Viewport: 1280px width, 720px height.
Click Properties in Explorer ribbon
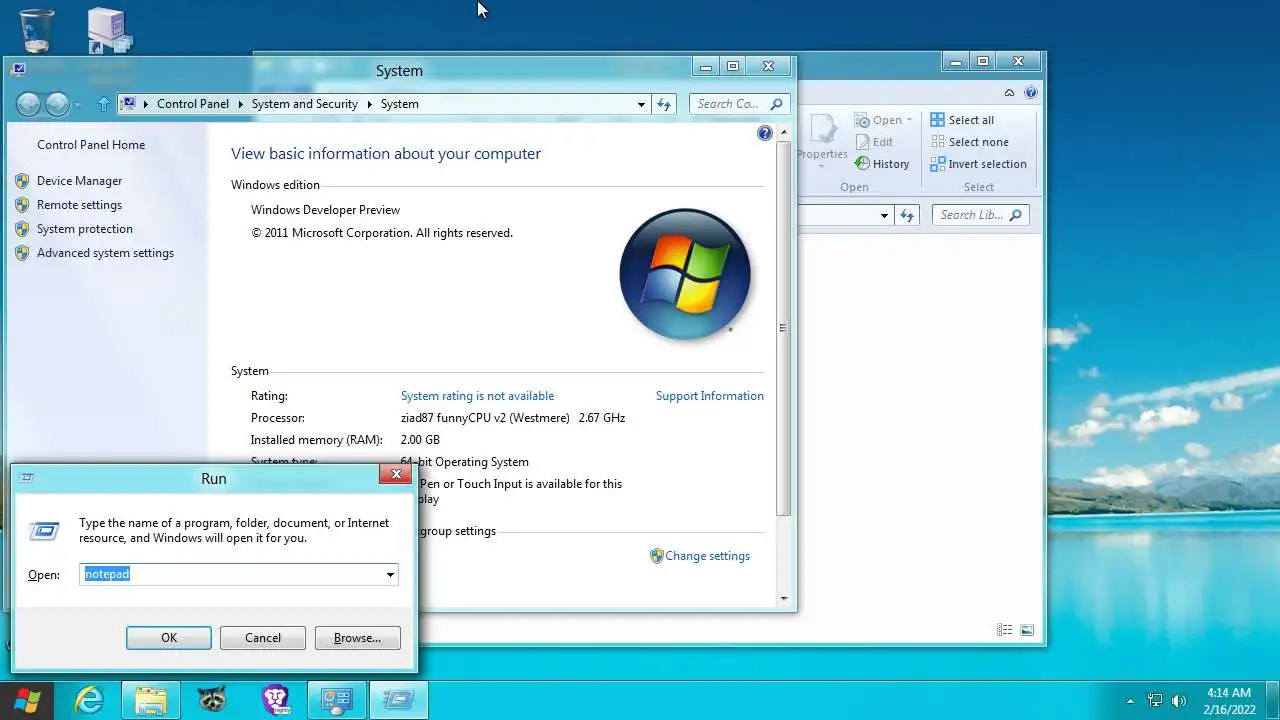(822, 140)
